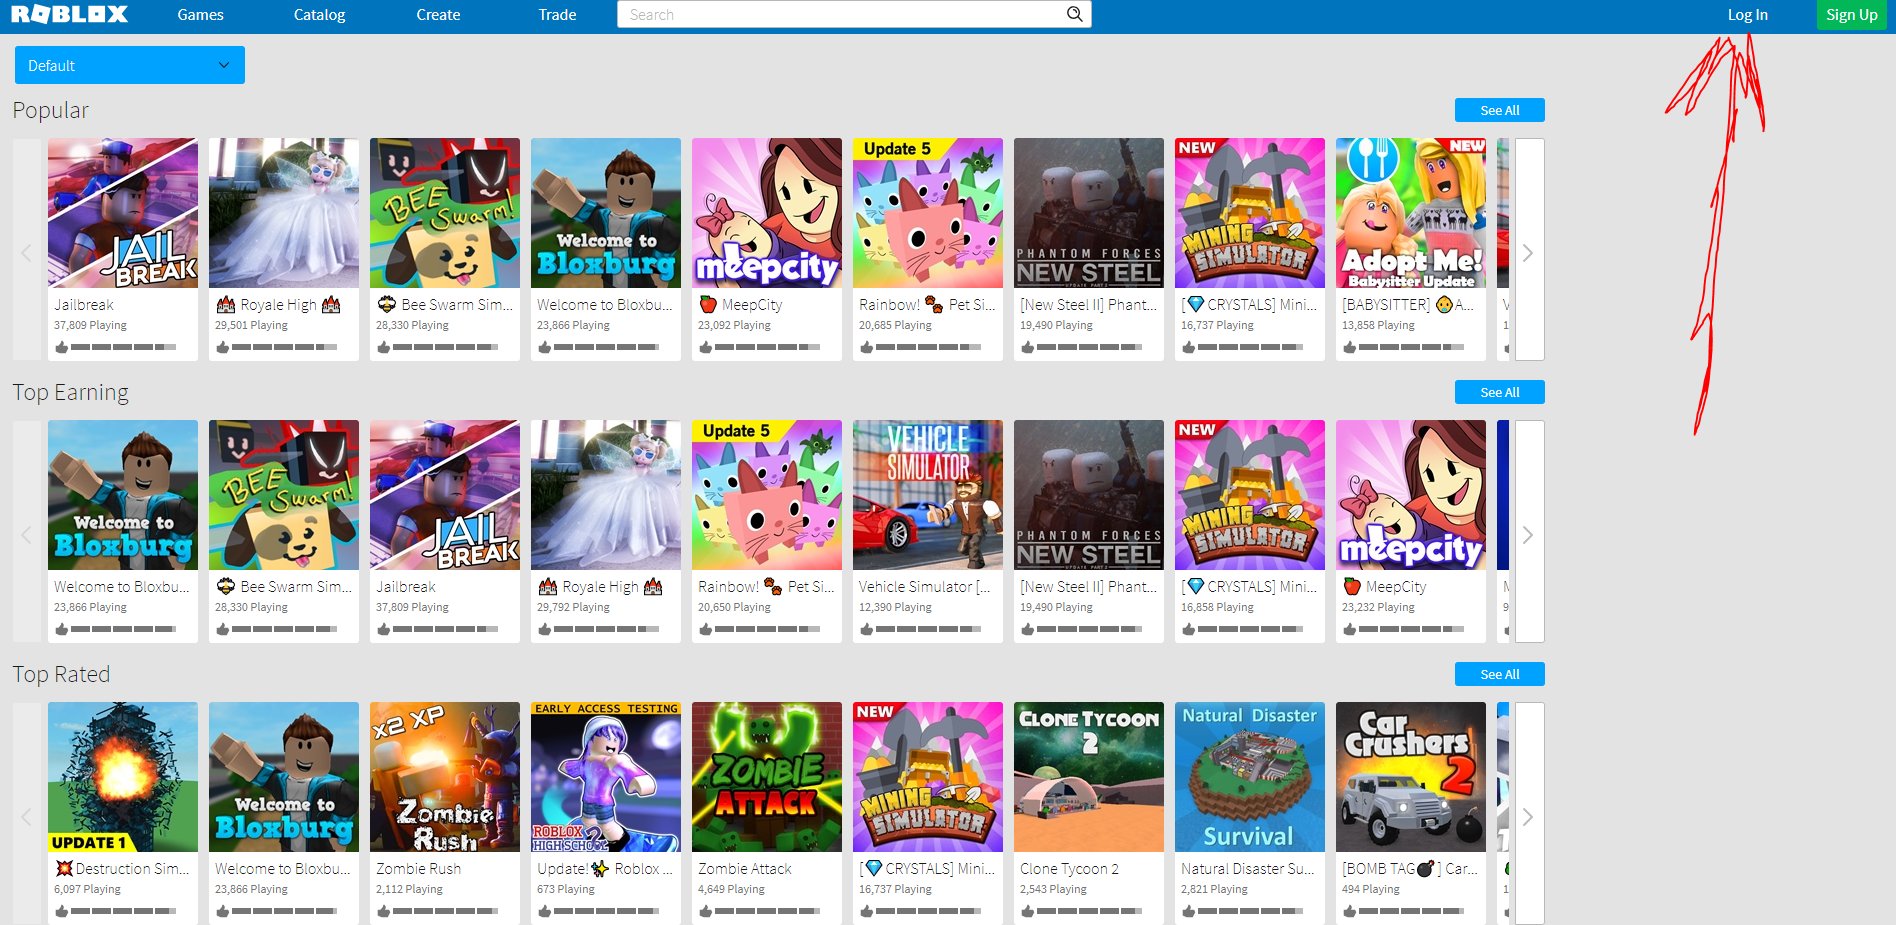The height and width of the screenshot is (925, 1896).
Task: Open the Create section
Action: coord(438,15)
